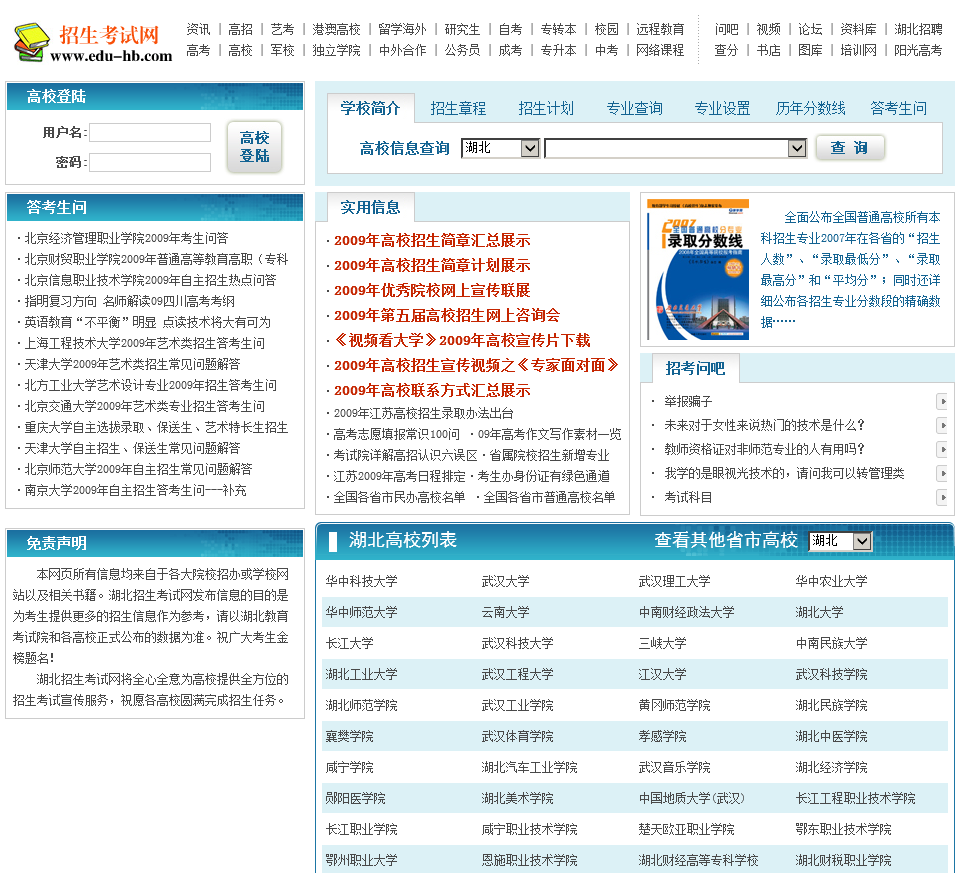Click arrow icon next to 考试科目
This screenshot has height=873, width=960.
(x=943, y=497)
